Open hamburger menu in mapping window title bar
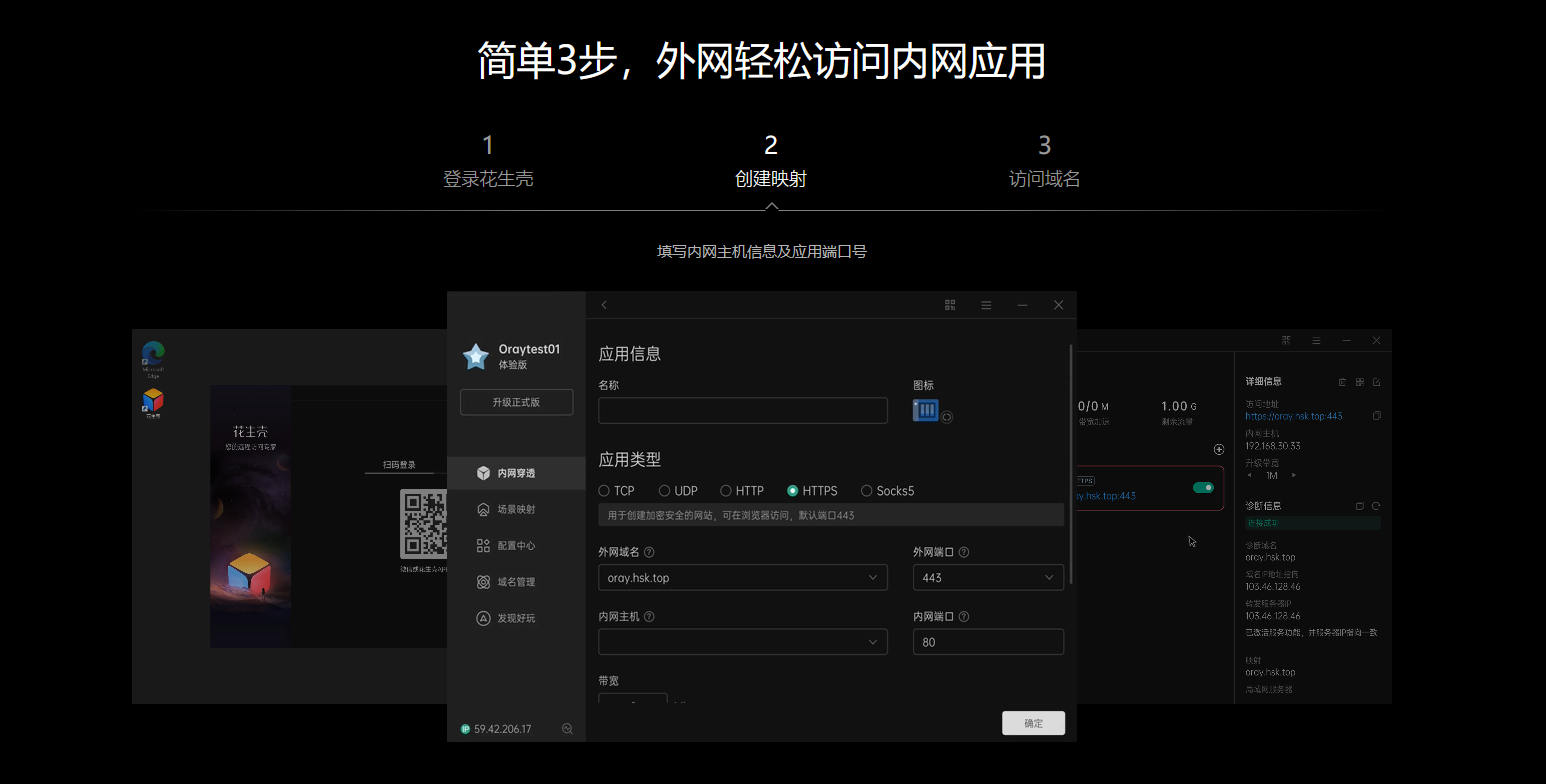 [986, 305]
